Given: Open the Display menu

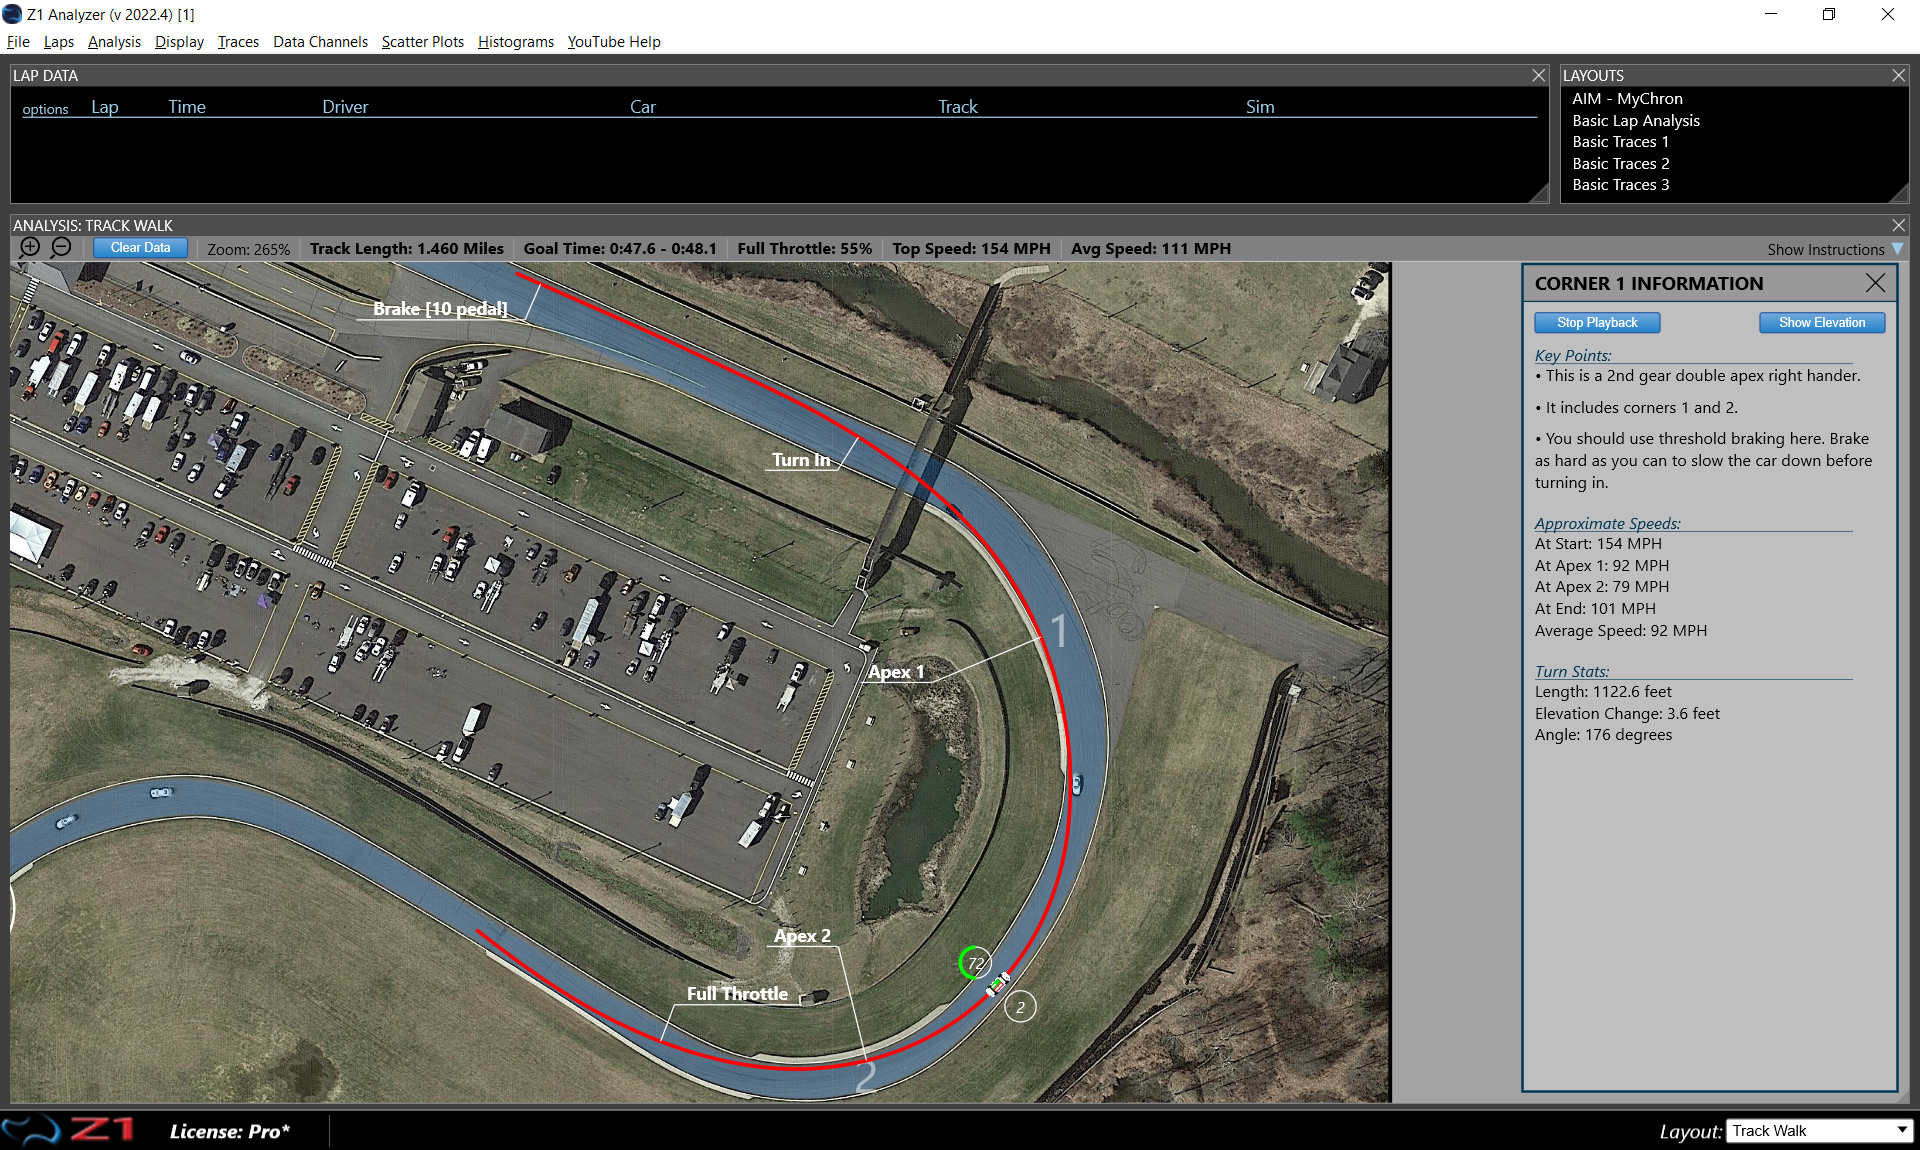Looking at the screenshot, I should point(179,42).
